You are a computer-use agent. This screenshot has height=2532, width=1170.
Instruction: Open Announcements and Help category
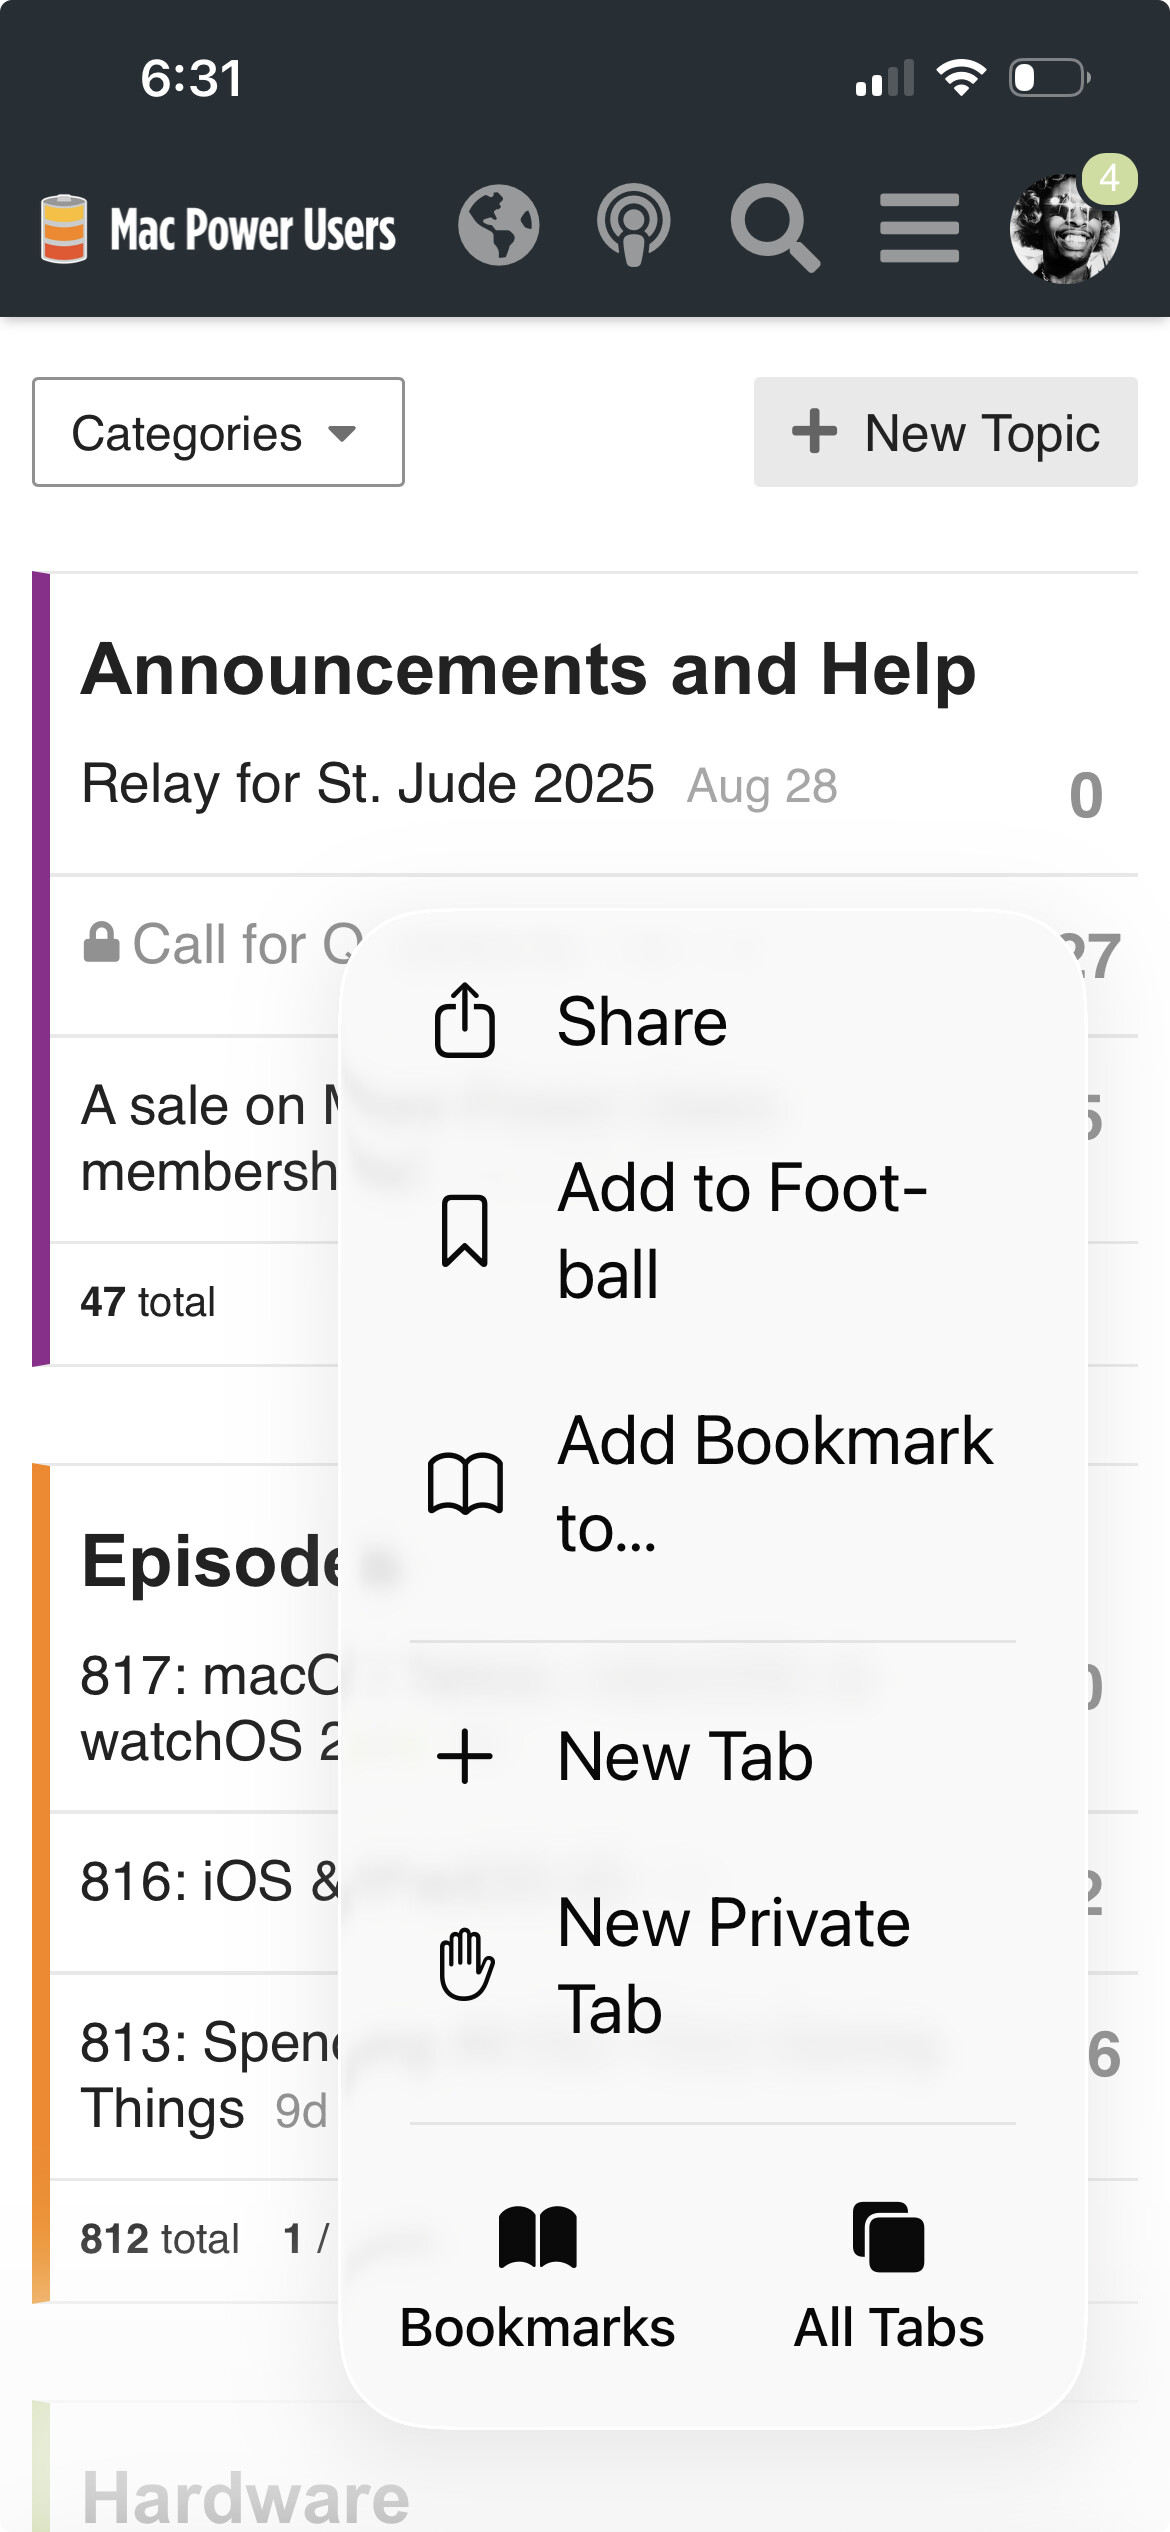tap(528, 670)
